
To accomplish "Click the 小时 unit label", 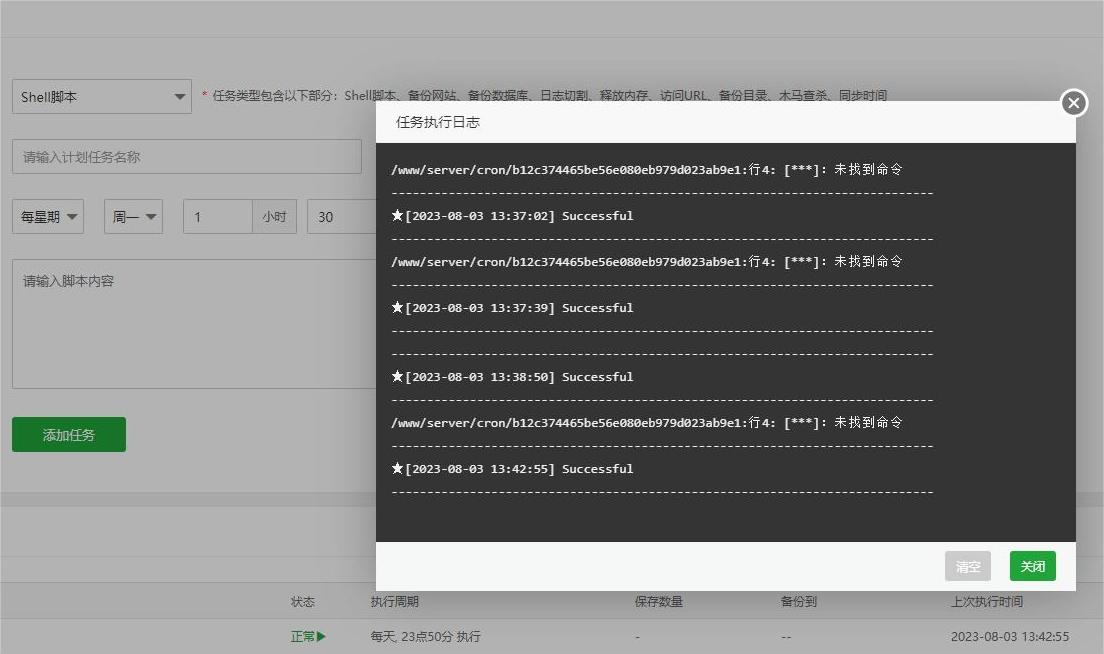I will 274,217.
